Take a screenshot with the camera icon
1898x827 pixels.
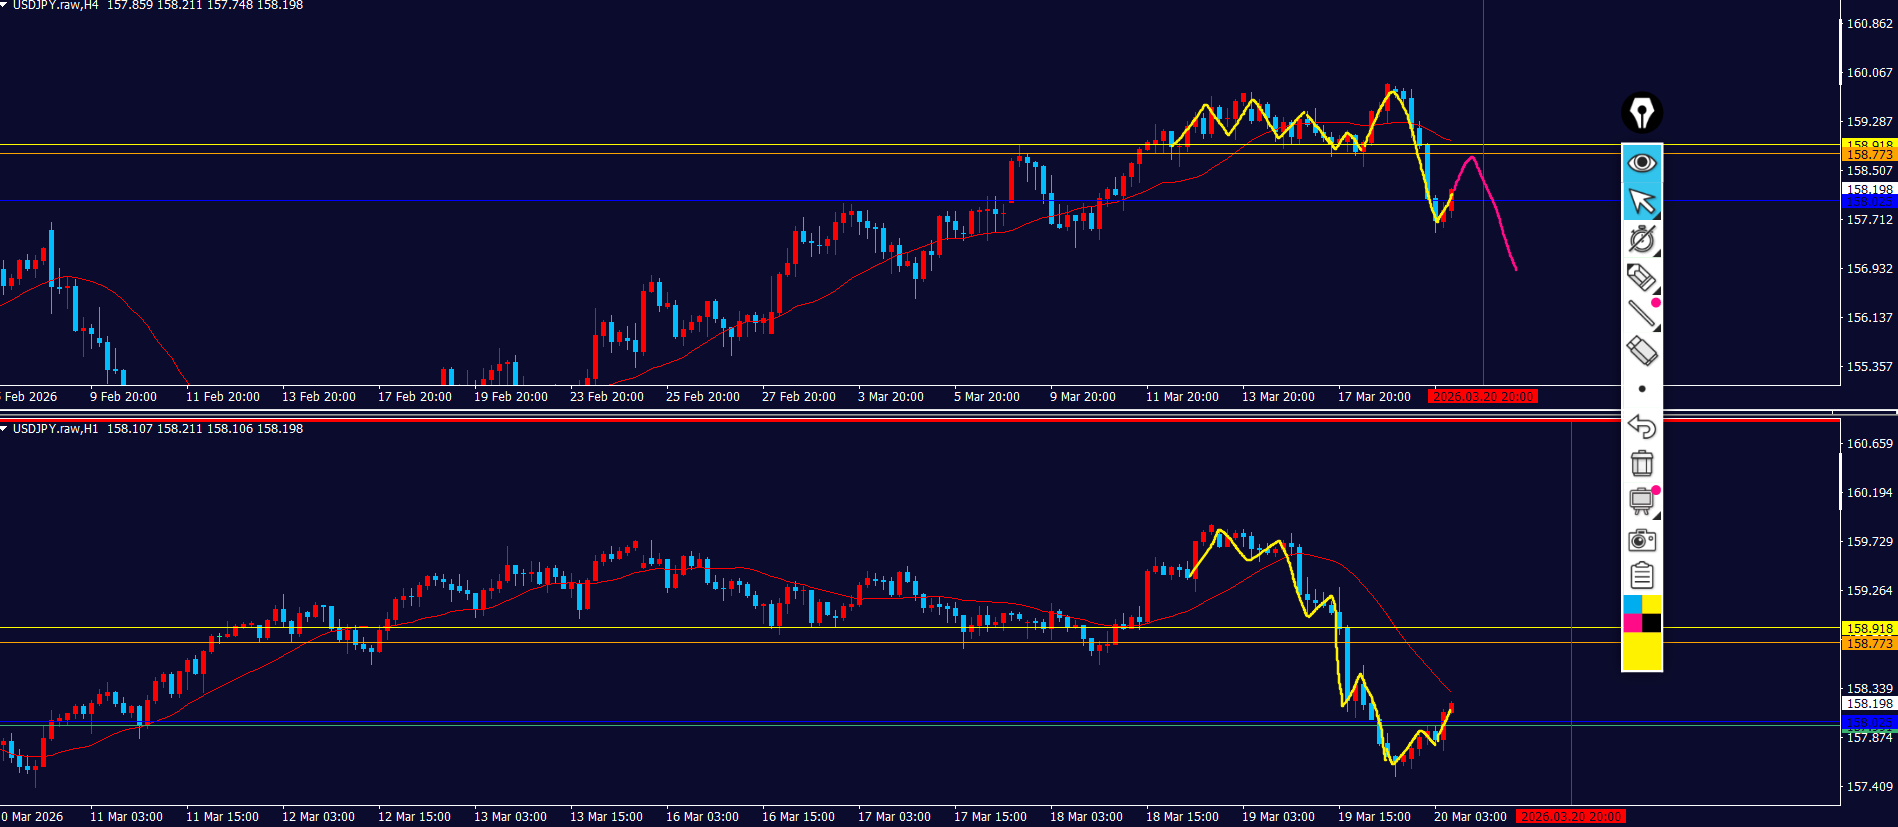[x=1641, y=540]
